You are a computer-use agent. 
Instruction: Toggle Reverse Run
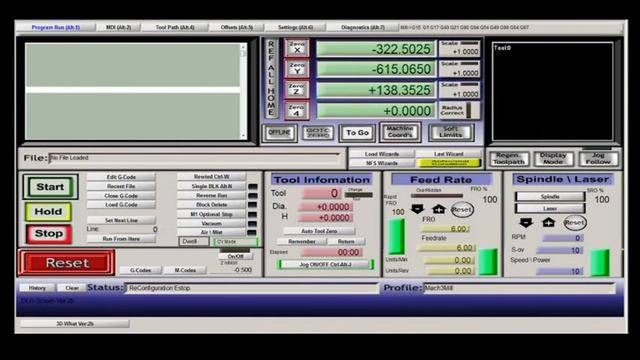click(211, 196)
